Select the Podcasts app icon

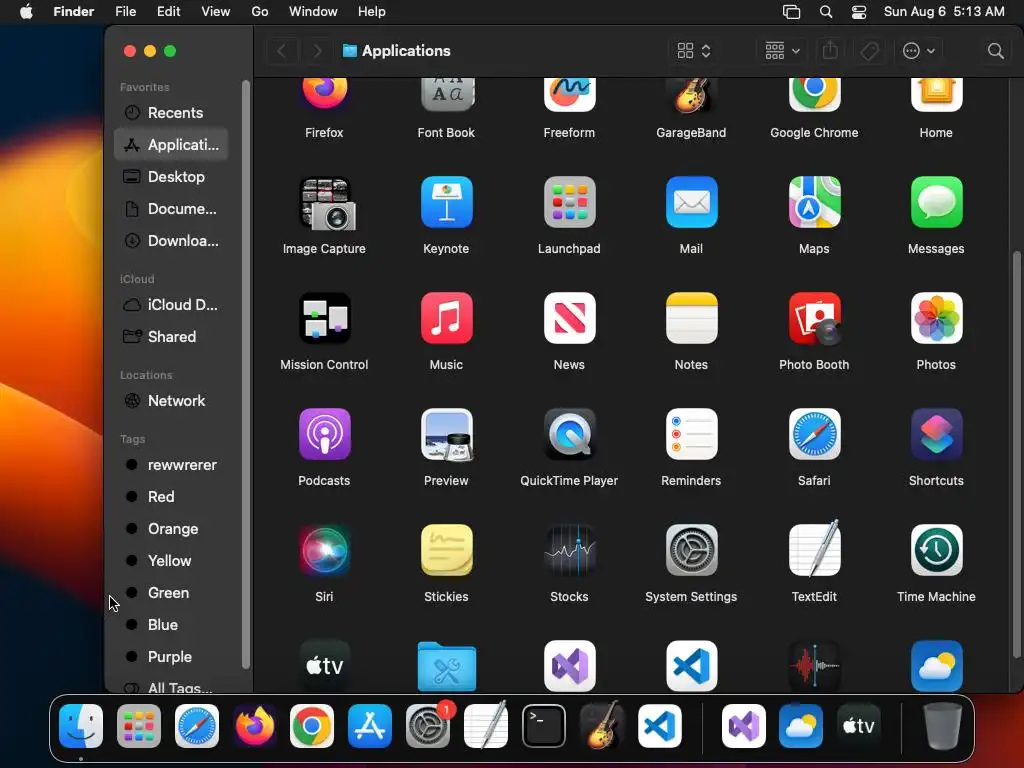tap(324, 434)
